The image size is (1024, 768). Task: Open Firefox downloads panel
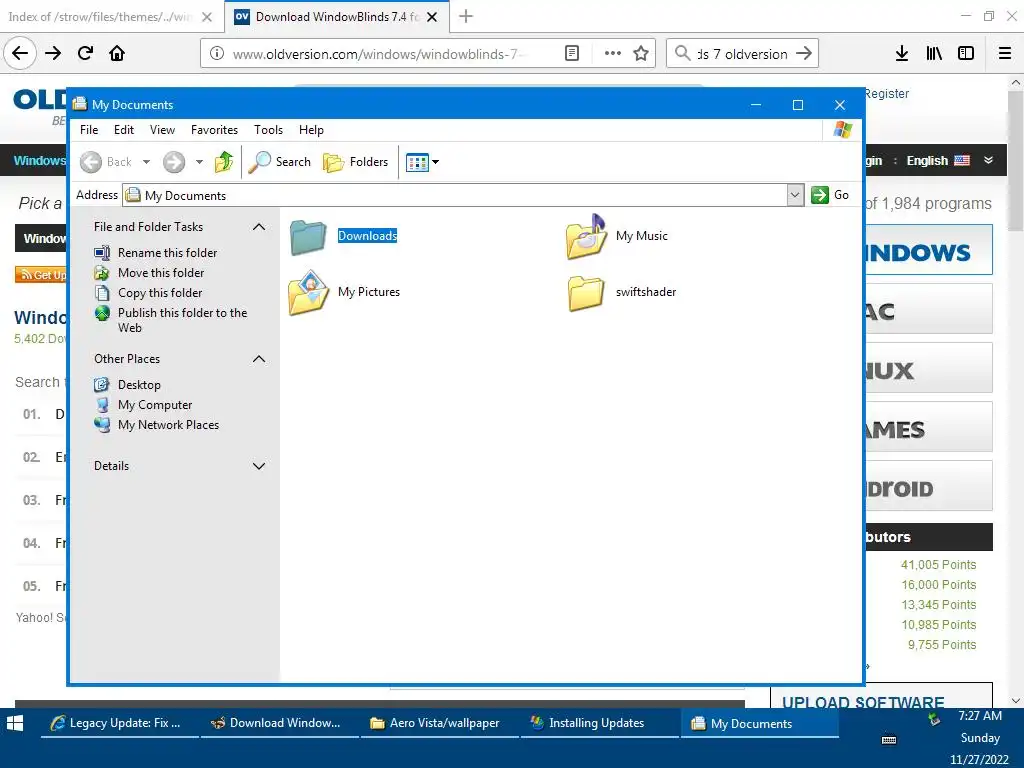pyautogui.click(x=902, y=54)
